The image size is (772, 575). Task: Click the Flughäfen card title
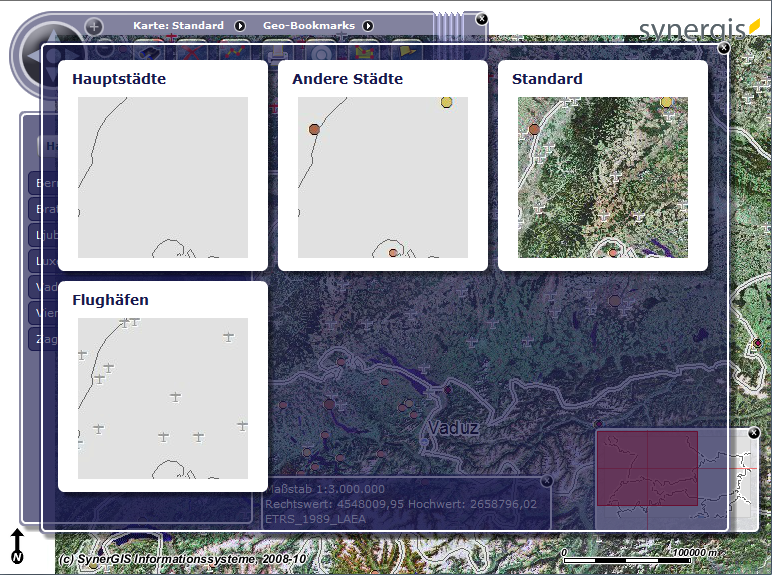click(110, 300)
